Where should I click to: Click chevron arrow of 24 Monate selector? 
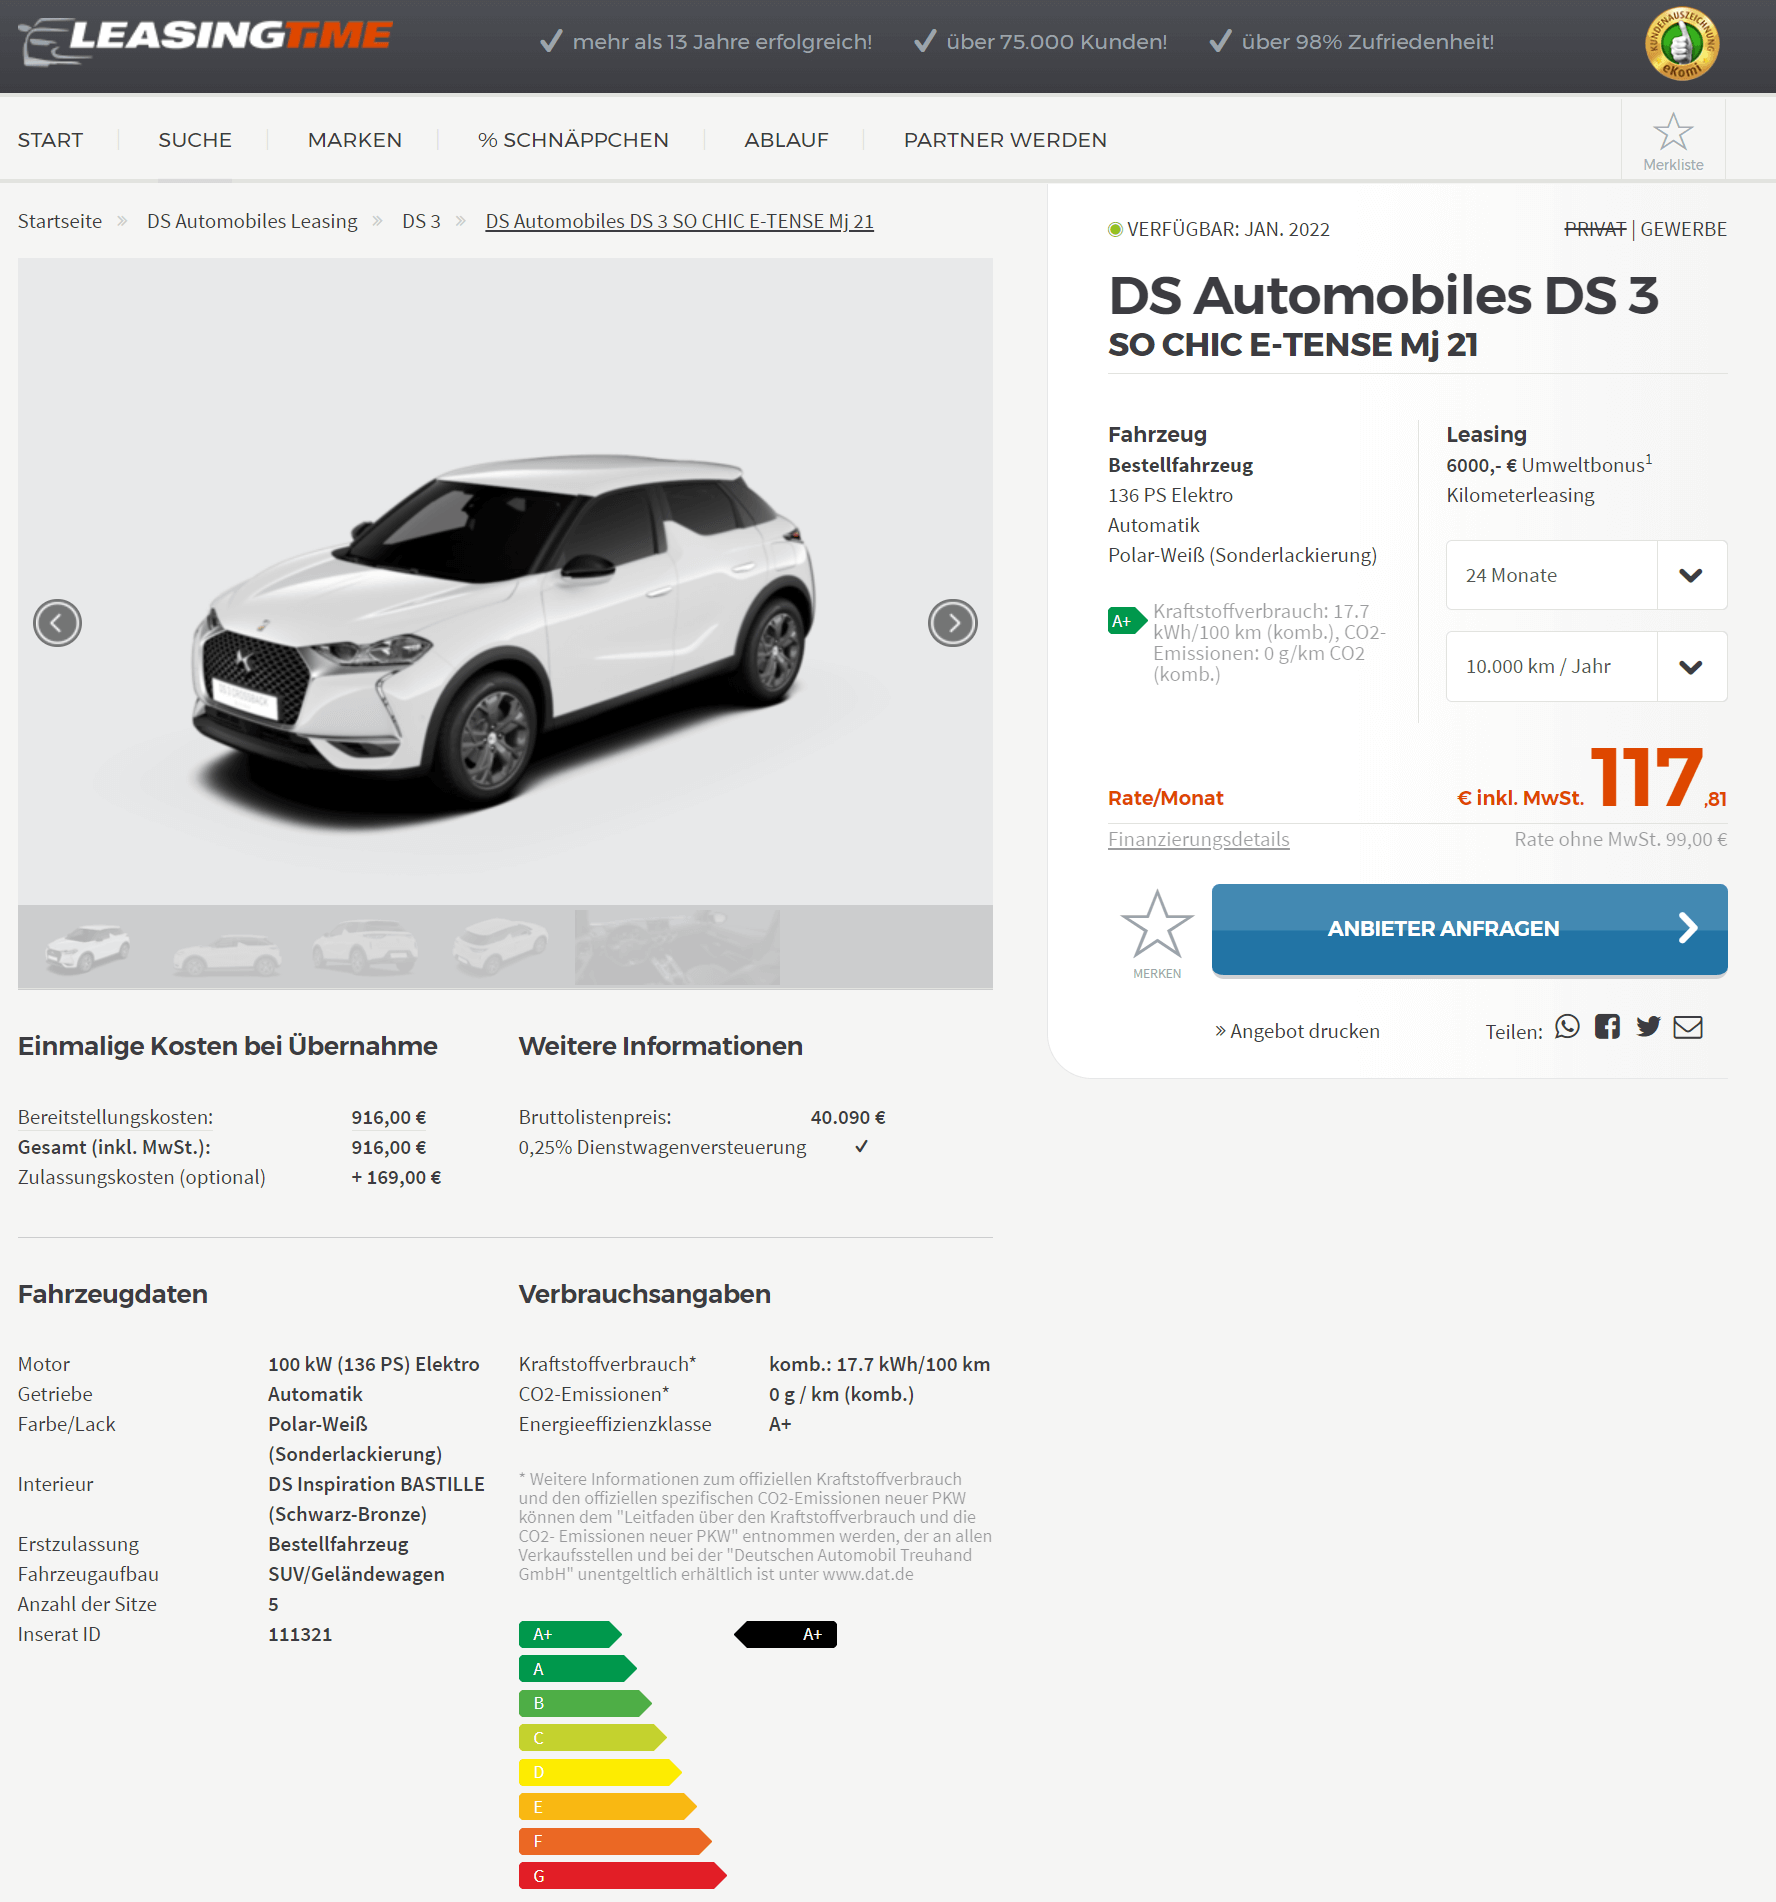[1691, 575]
